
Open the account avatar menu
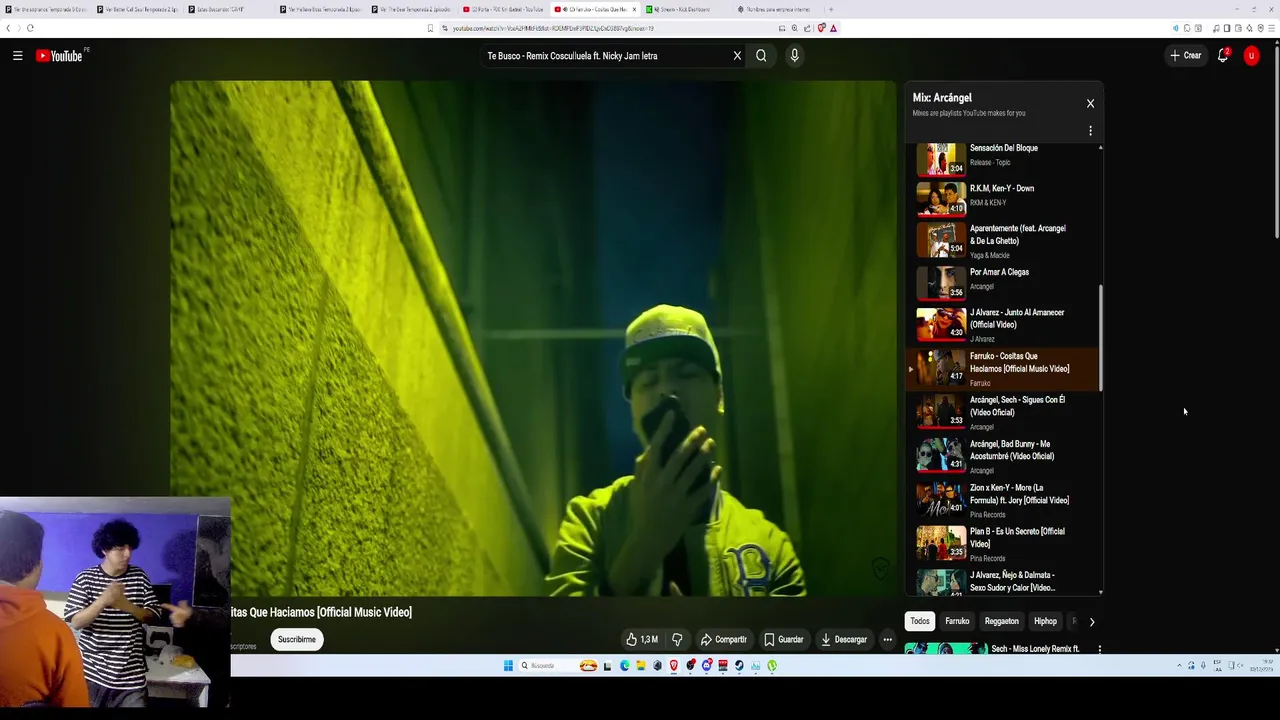click(1251, 56)
